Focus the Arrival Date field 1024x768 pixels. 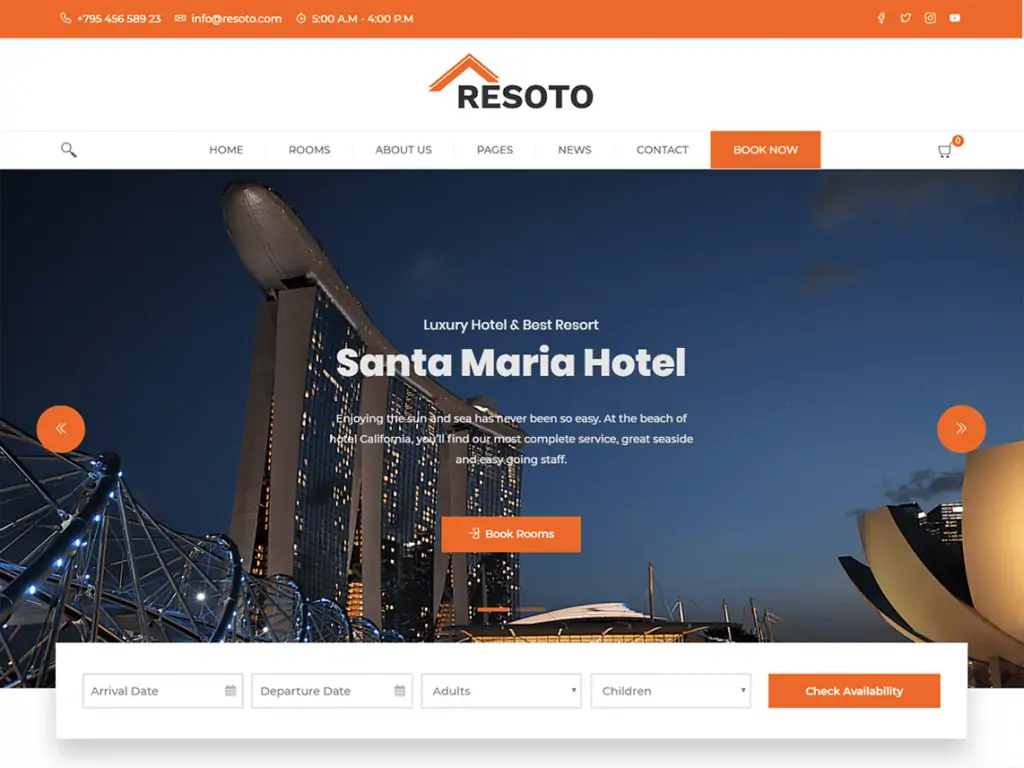[x=163, y=691]
